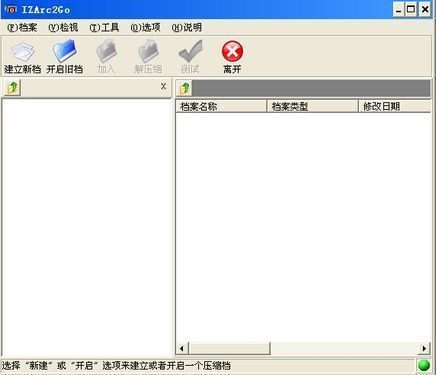Open the 档案 file menu

pyautogui.click(x=22, y=27)
